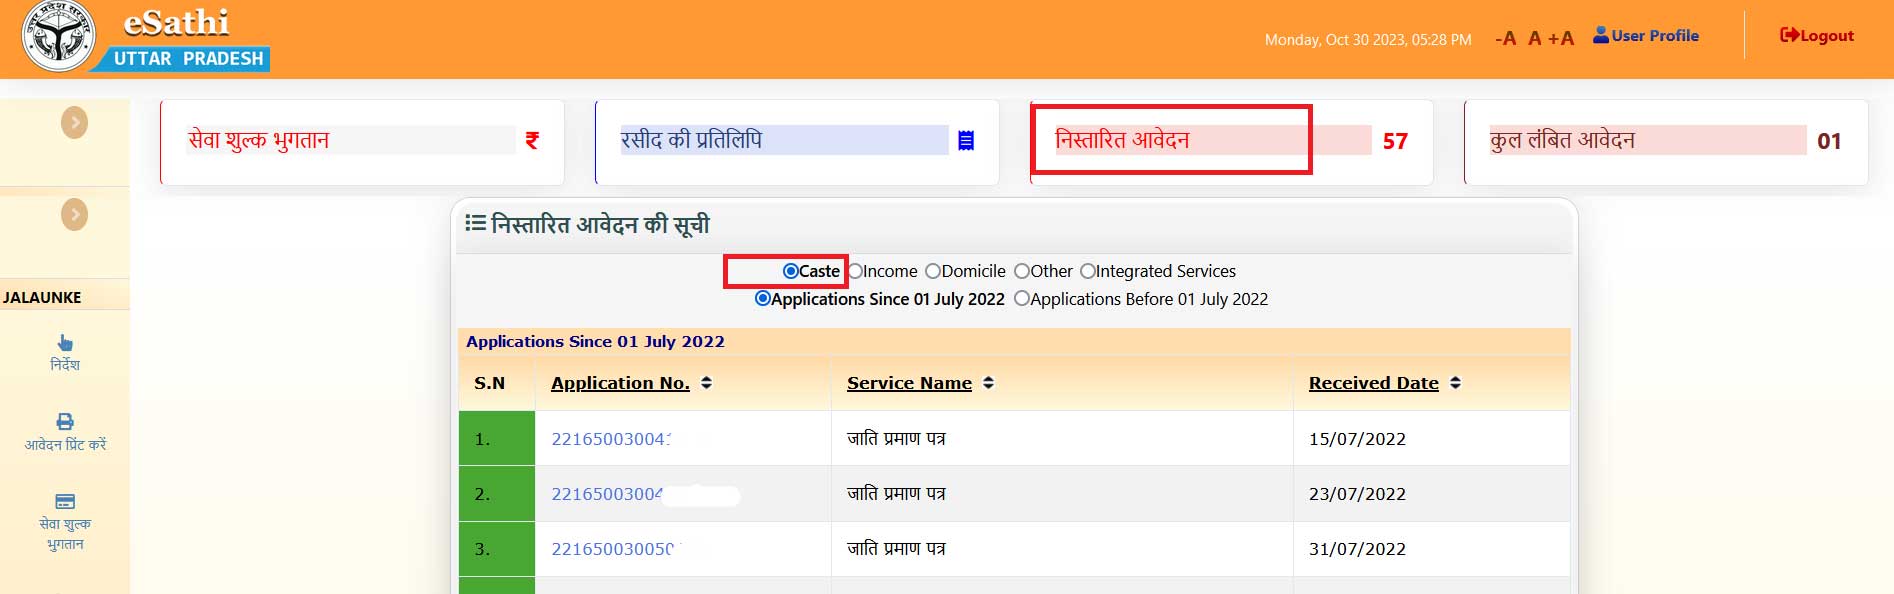Open application number in row 1
The width and height of the screenshot is (1894, 594).
click(x=611, y=439)
